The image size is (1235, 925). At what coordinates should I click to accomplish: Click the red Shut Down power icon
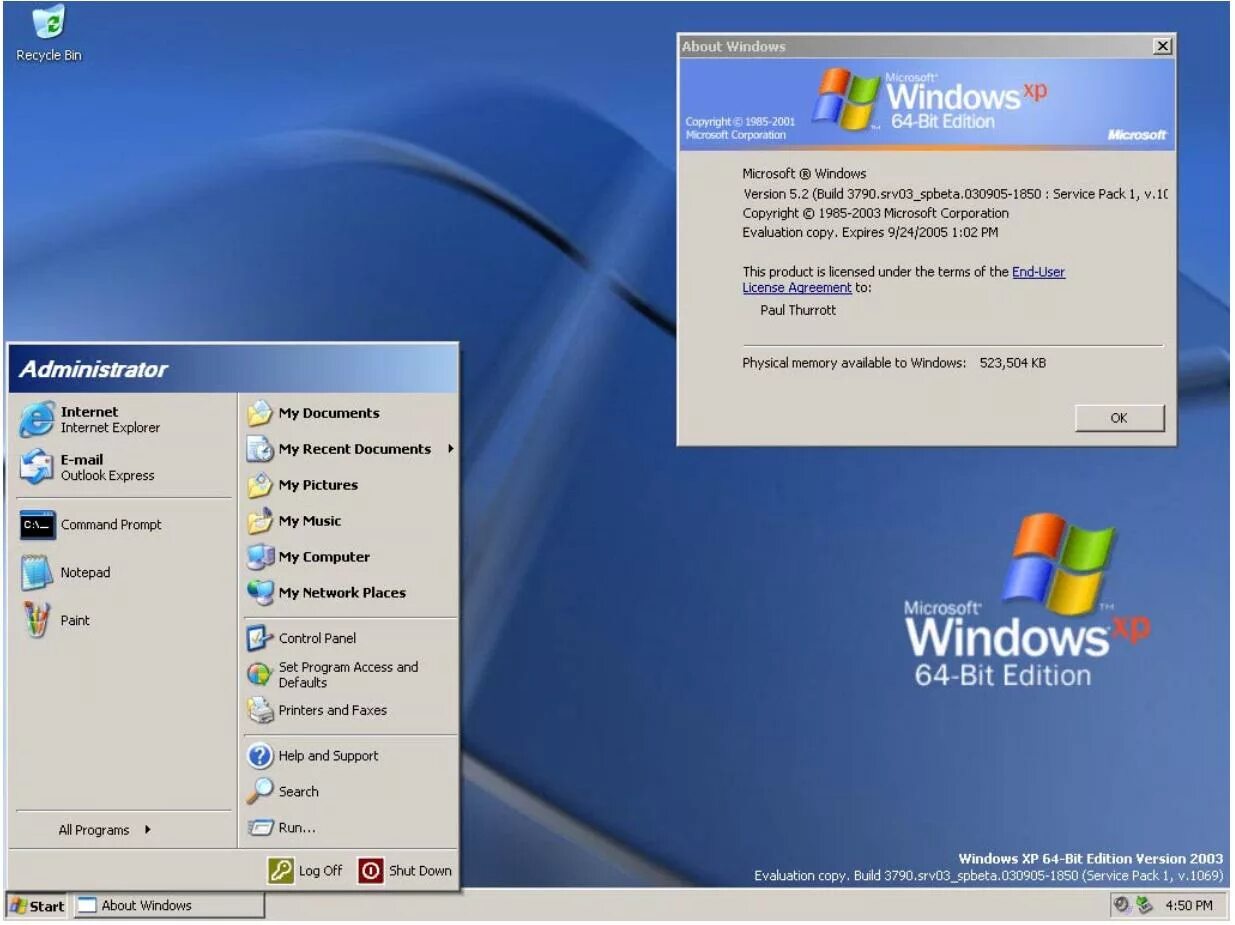[x=371, y=871]
